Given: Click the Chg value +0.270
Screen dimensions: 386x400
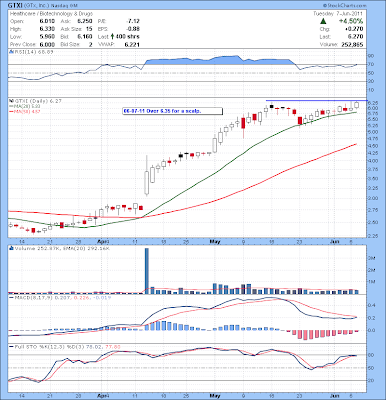Looking at the screenshot, I should click(354, 29).
